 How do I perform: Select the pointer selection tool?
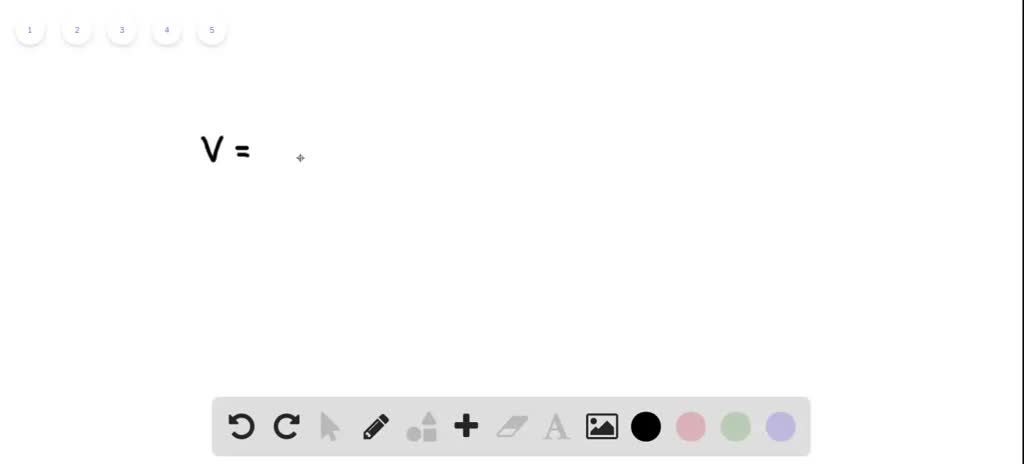coord(330,427)
